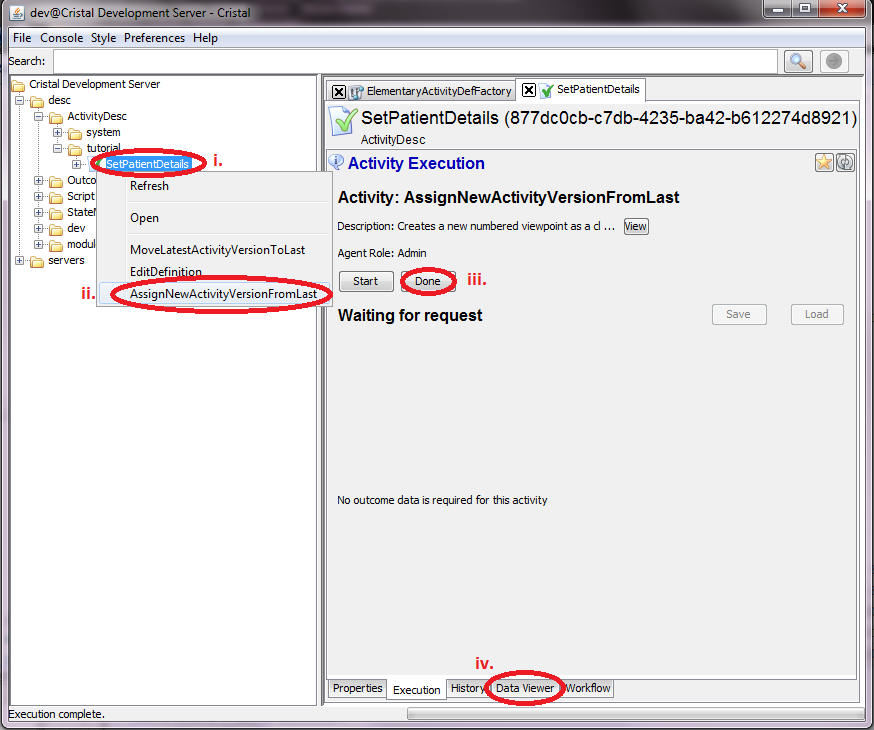Image resolution: width=874 pixels, height=730 pixels.
Task: Switch to the Data Viewer tab
Action: 525,688
